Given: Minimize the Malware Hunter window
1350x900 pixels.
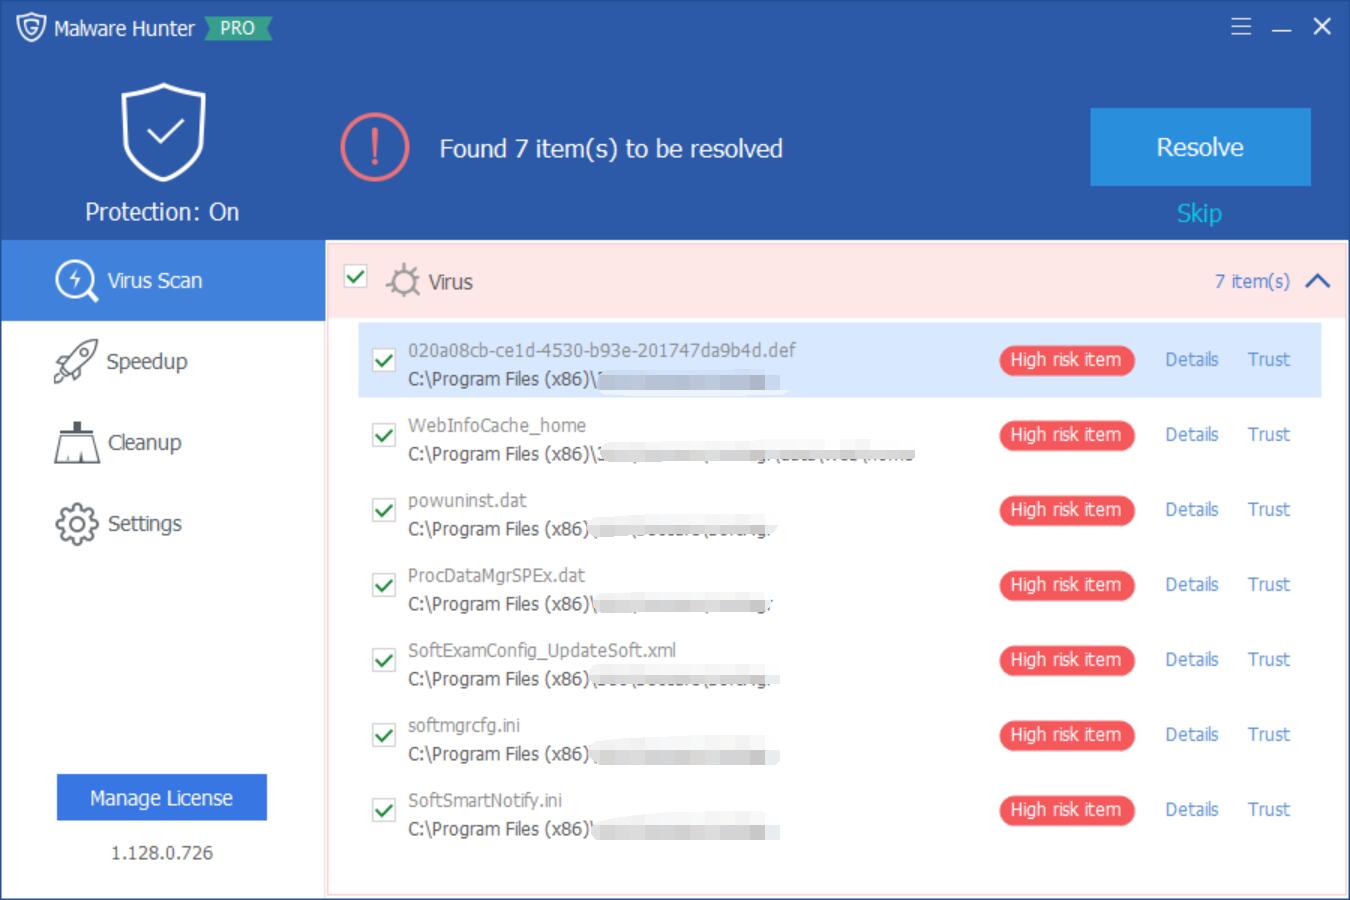Looking at the screenshot, I should pyautogui.click(x=1282, y=28).
